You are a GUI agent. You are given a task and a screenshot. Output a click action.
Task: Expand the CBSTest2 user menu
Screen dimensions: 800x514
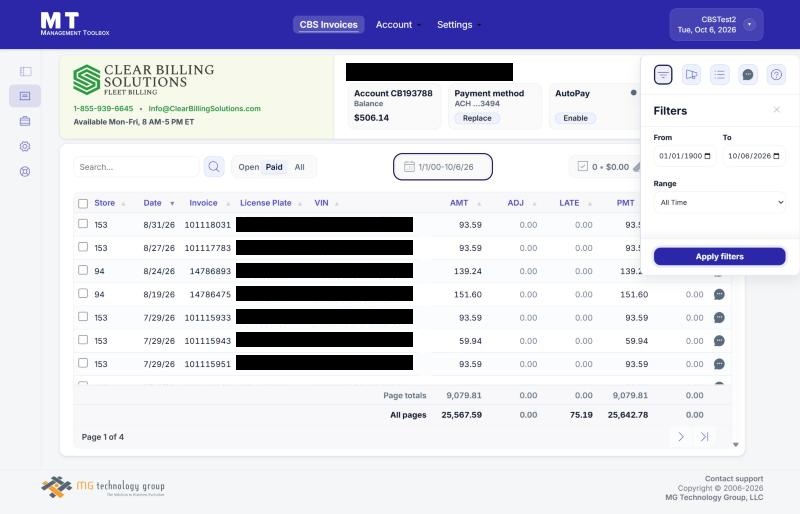716,25
